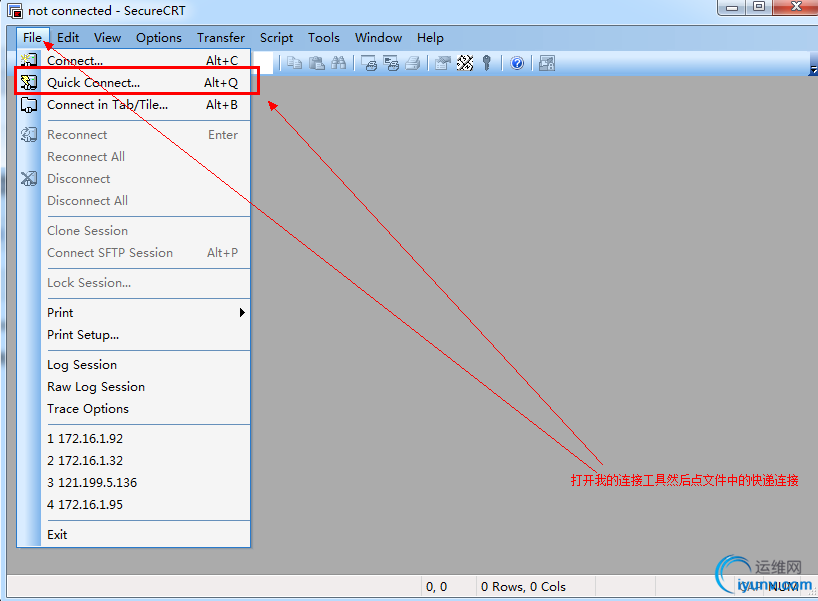Click the '0 Rows, 0 Cols' status text

tap(523, 587)
